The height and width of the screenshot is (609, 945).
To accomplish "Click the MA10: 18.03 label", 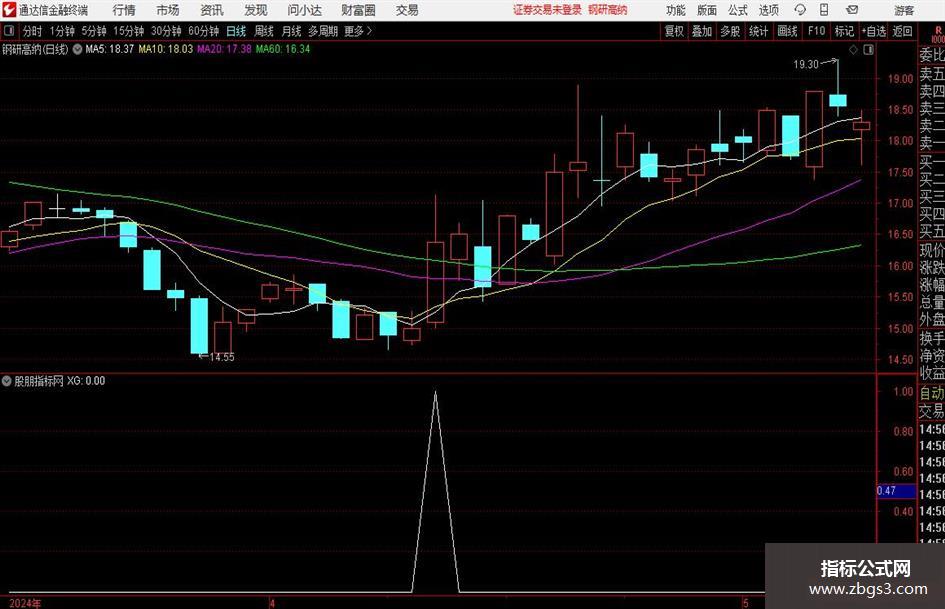I will tap(166, 49).
